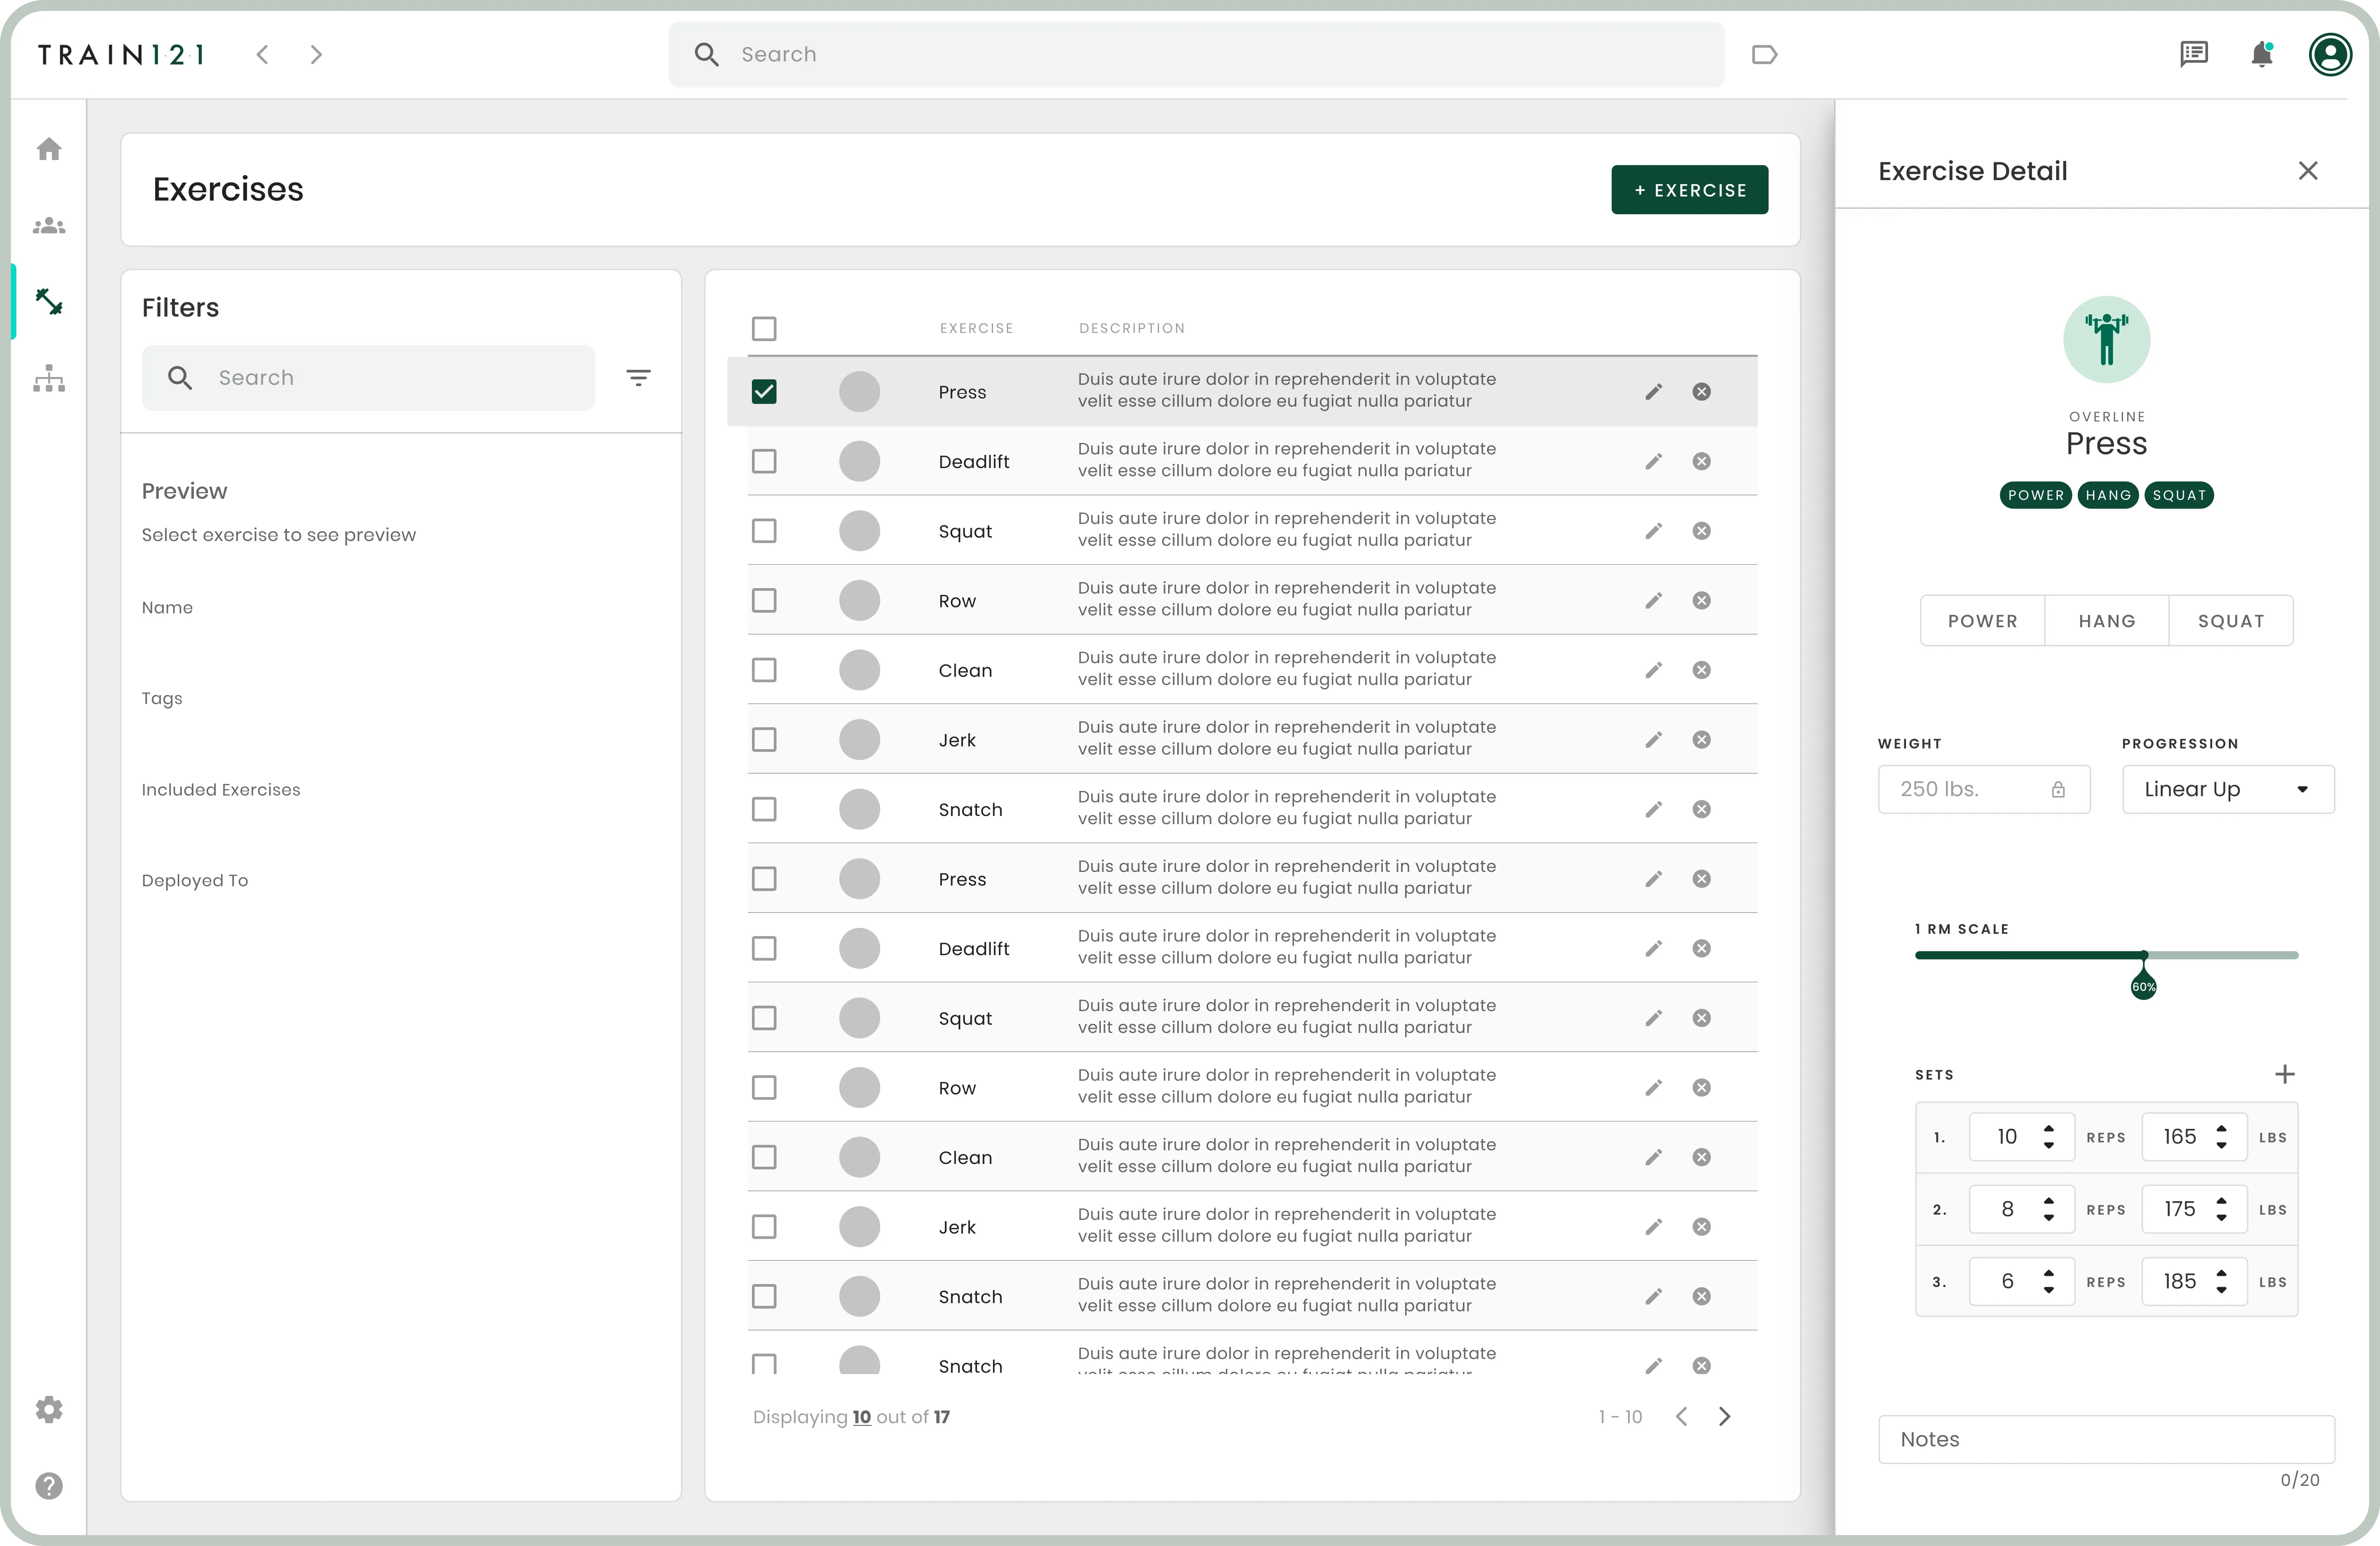Open the chat messages icon in the top bar

pos(2194,55)
